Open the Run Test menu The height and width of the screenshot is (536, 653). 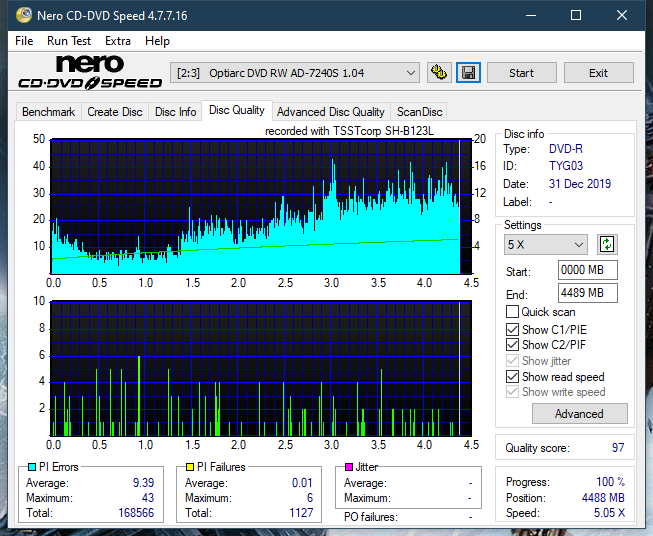coord(69,41)
